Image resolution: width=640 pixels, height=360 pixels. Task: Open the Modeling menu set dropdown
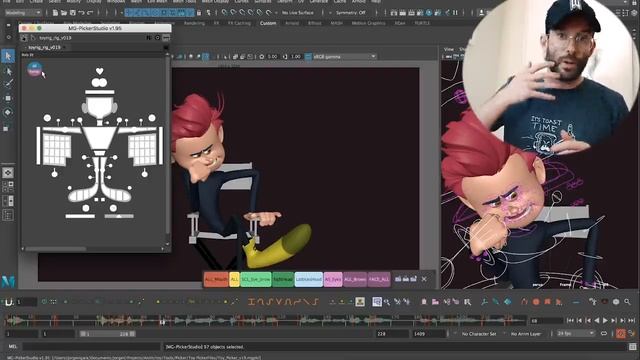coord(23,13)
